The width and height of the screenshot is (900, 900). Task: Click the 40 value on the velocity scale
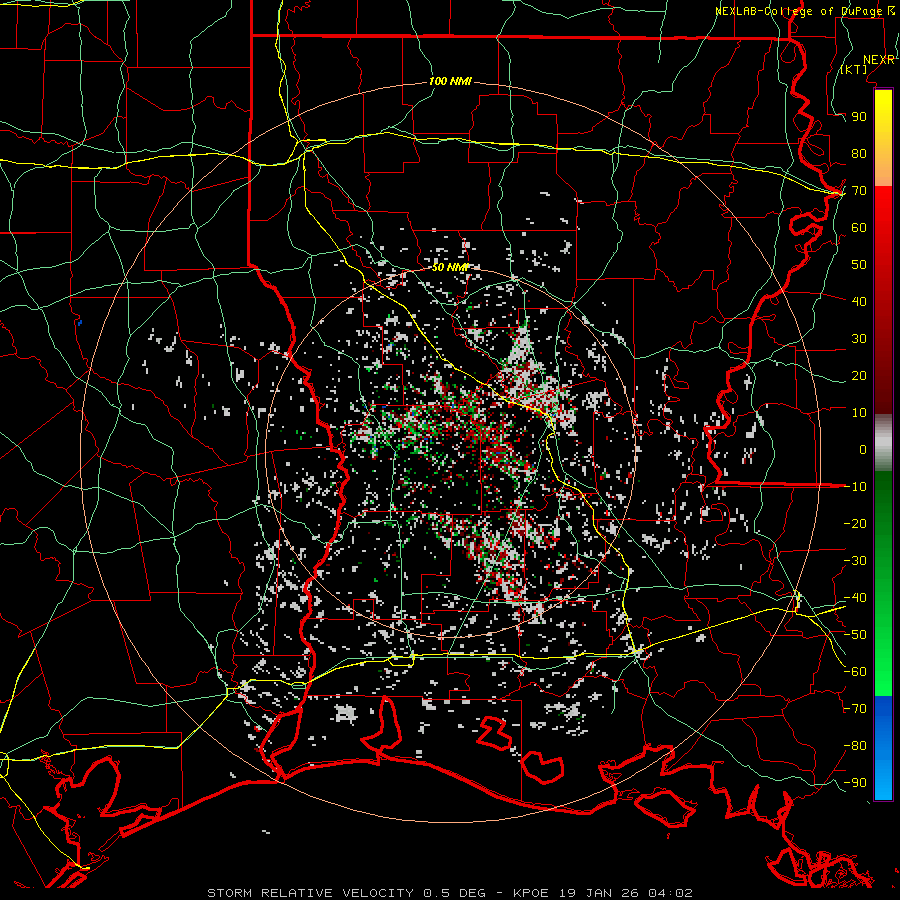859,302
